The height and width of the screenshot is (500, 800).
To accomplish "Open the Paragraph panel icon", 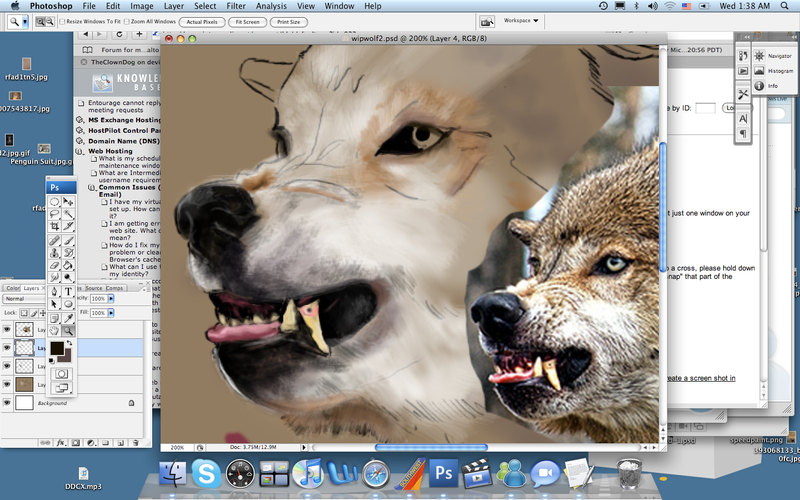I will (743, 133).
